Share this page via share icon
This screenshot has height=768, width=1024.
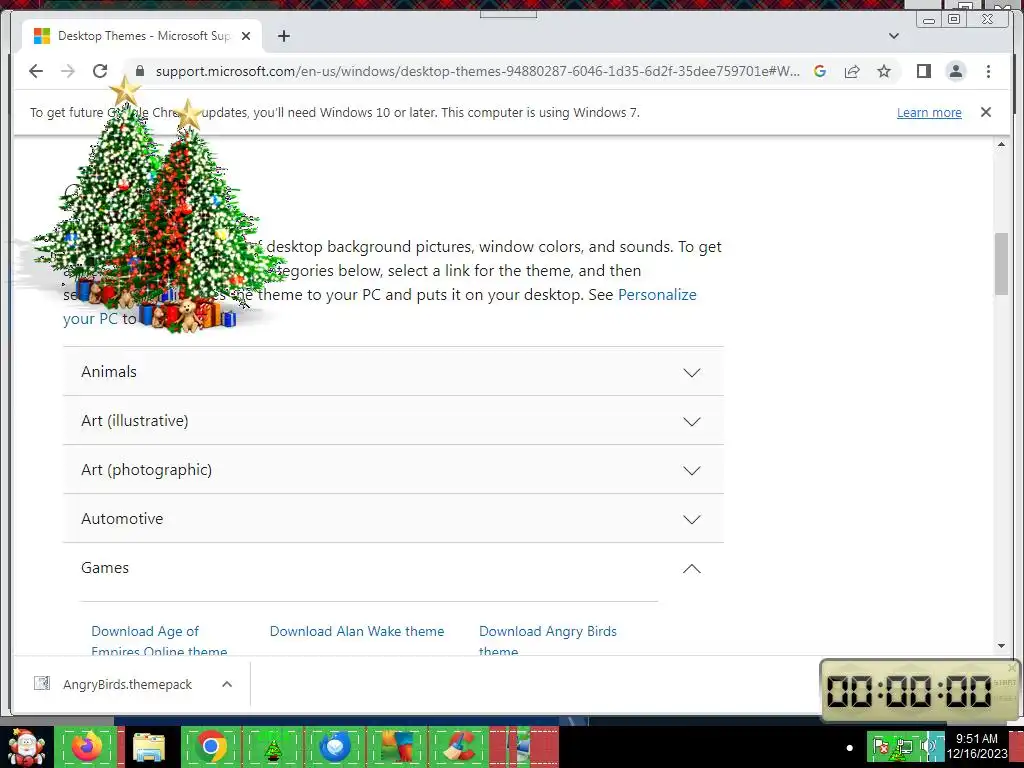coord(852,71)
